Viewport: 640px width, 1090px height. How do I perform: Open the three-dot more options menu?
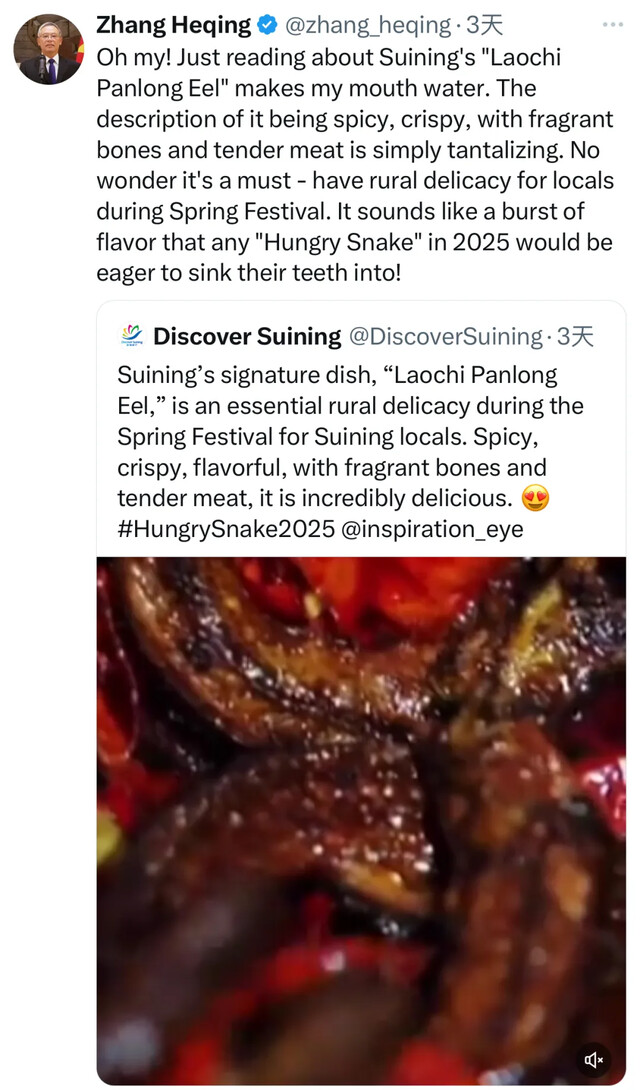coord(612,24)
